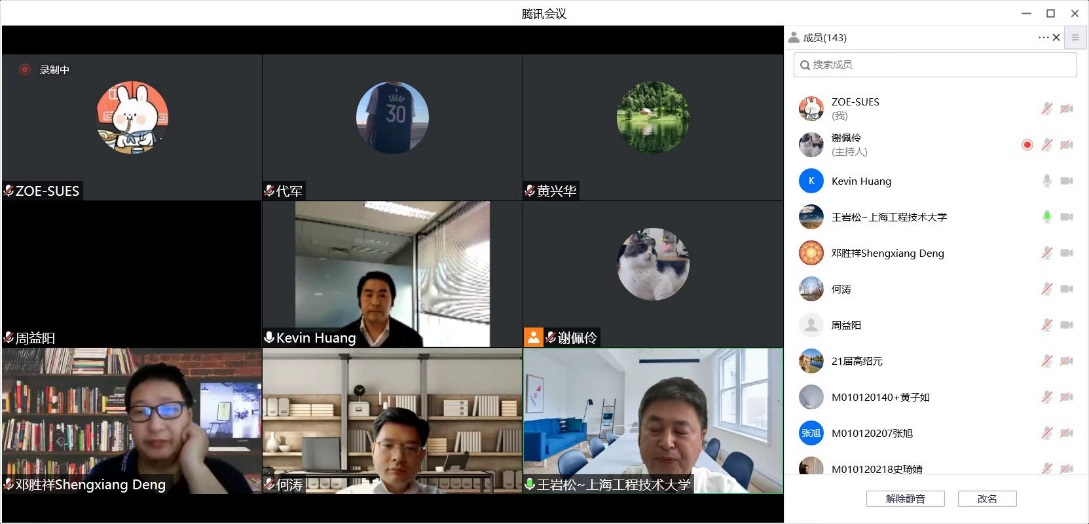Click the mic icon on Kevin Huang's tile
The width and height of the screenshot is (1089, 524).
(269, 338)
